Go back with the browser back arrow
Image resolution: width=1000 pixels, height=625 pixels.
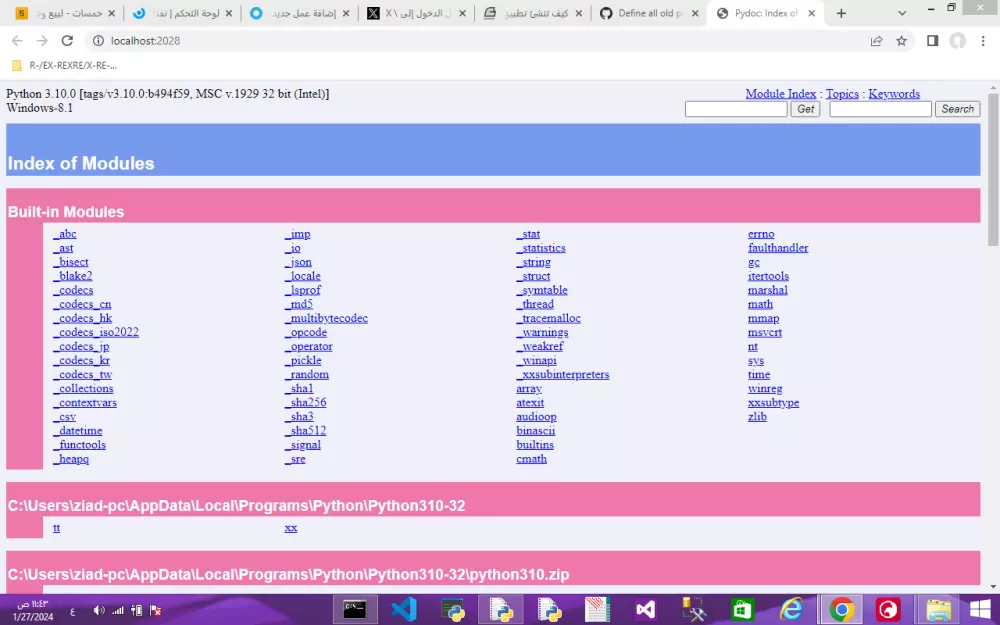pyautogui.click(x=17, y=41)
